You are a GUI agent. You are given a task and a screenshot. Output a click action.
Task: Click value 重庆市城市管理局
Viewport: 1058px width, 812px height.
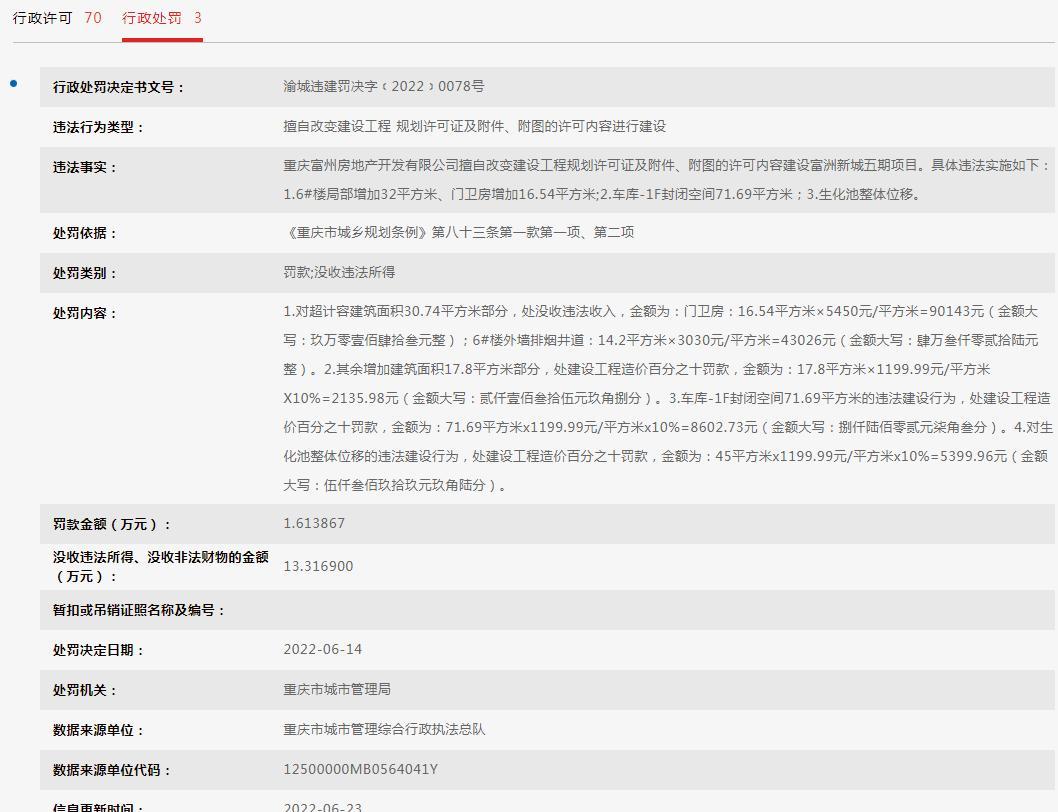337,689
